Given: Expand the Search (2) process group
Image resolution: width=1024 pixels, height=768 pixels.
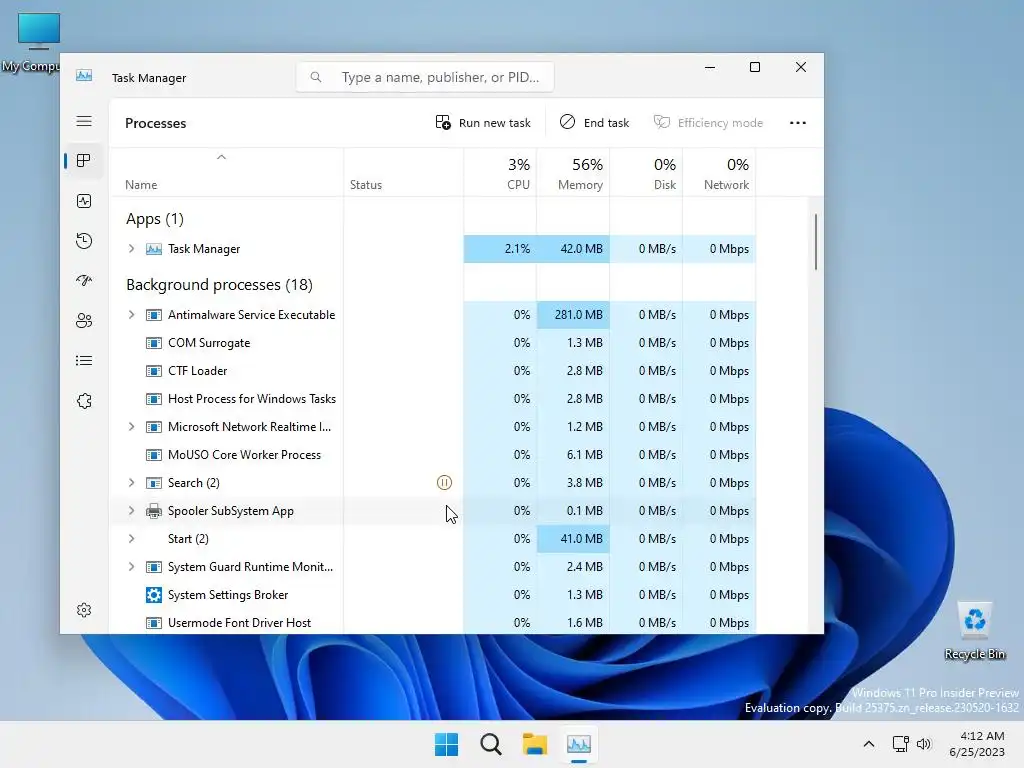Looking at the screenshot, I should click(x=131, y=483).
